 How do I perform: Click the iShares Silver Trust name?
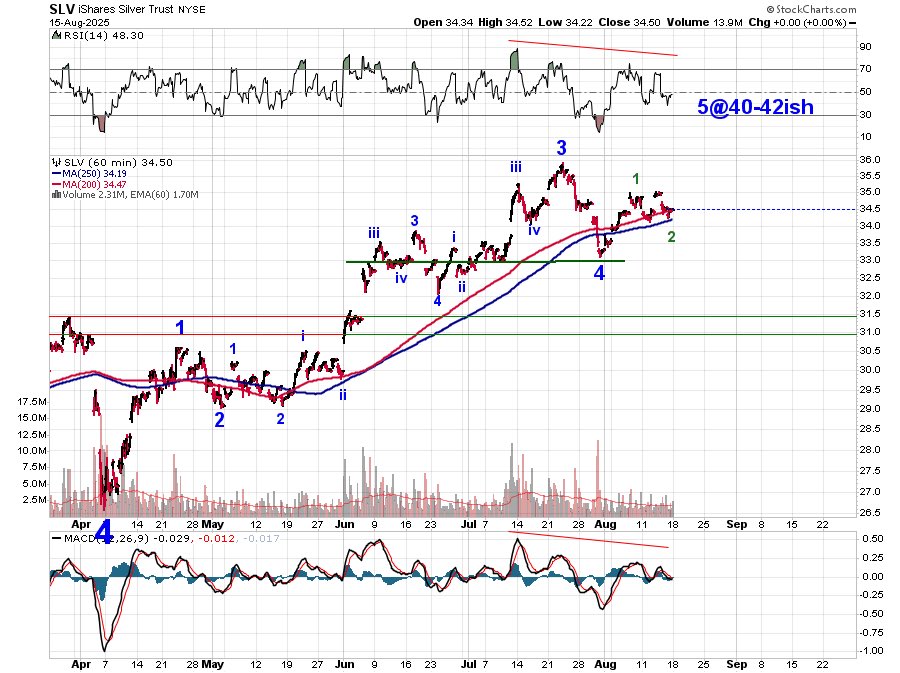pyautogui.click(x=126, y=10)
